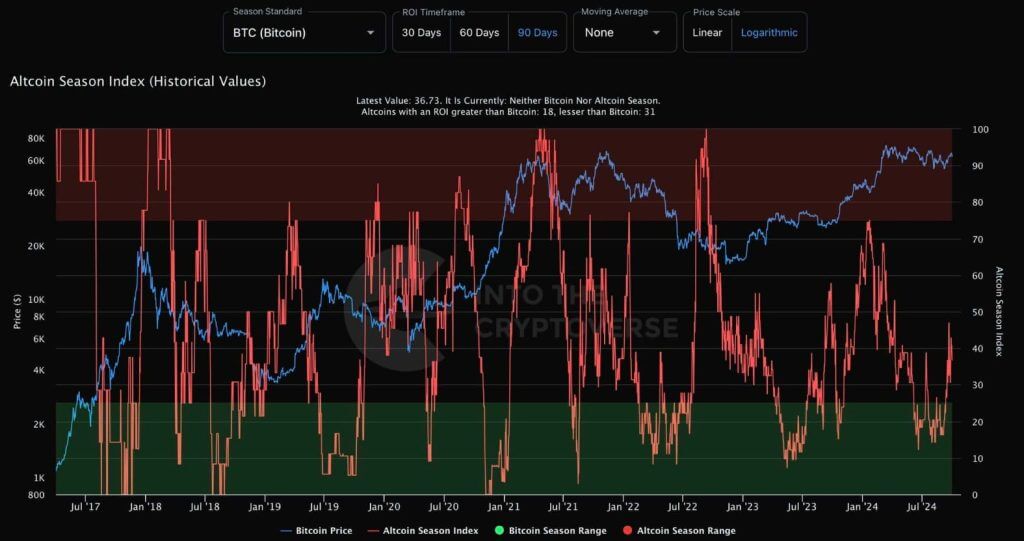Click the Jul '18 x-axis label
Viewport: 1024px width, 541px height.
(204, 506)
